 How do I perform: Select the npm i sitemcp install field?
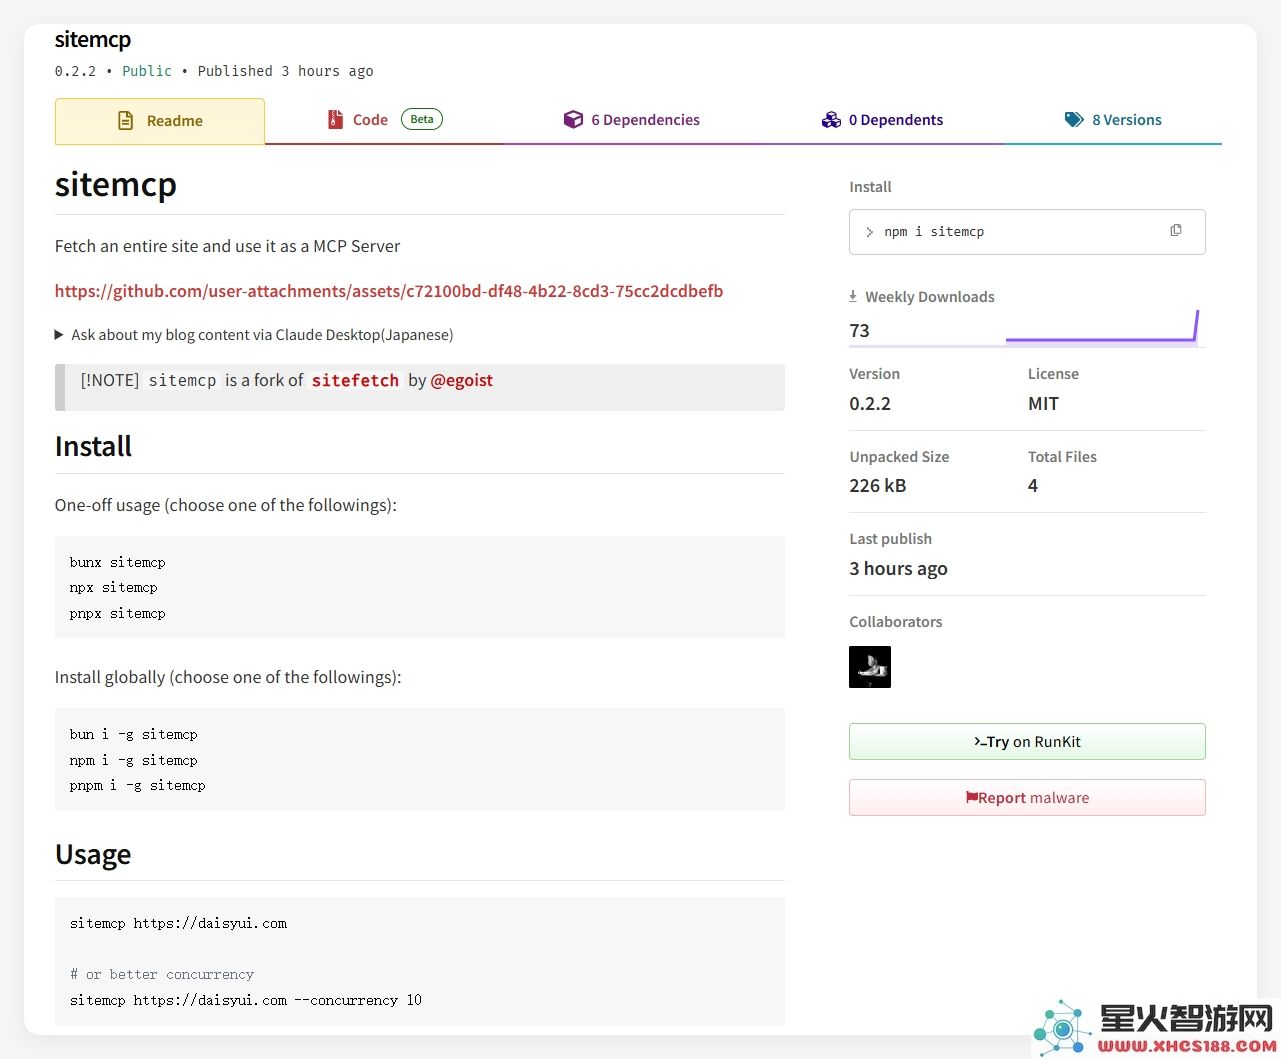coord(1027,232)
